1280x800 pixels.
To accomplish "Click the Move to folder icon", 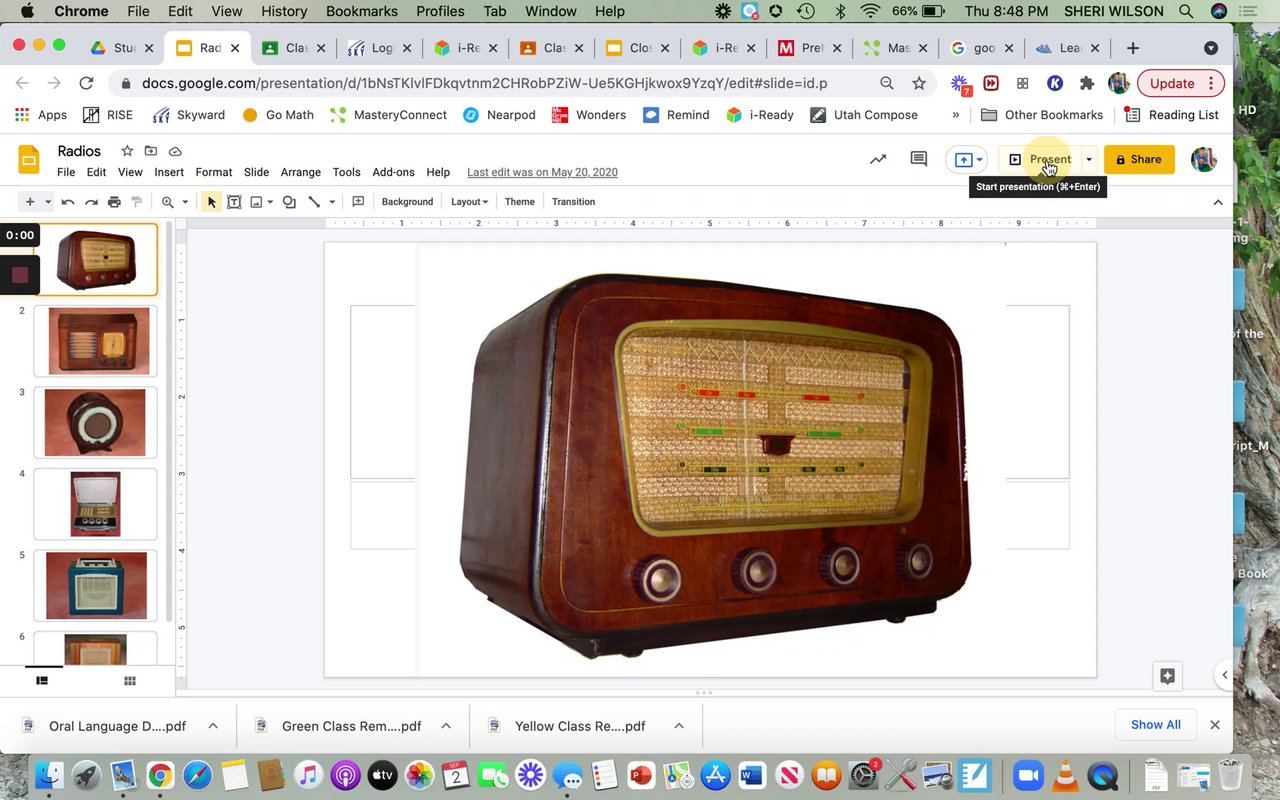I will point(151,151).
